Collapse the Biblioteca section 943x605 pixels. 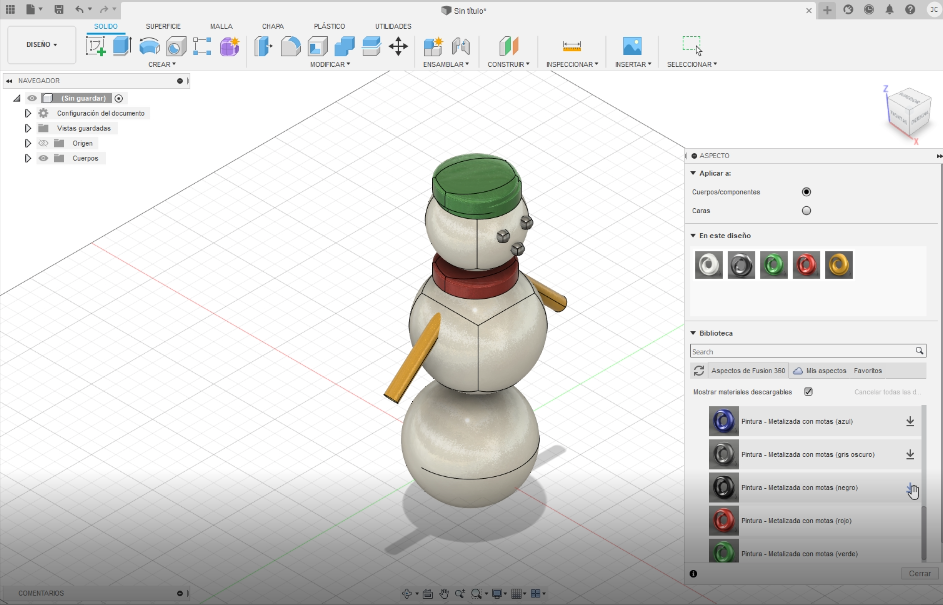tap(693, 333)
